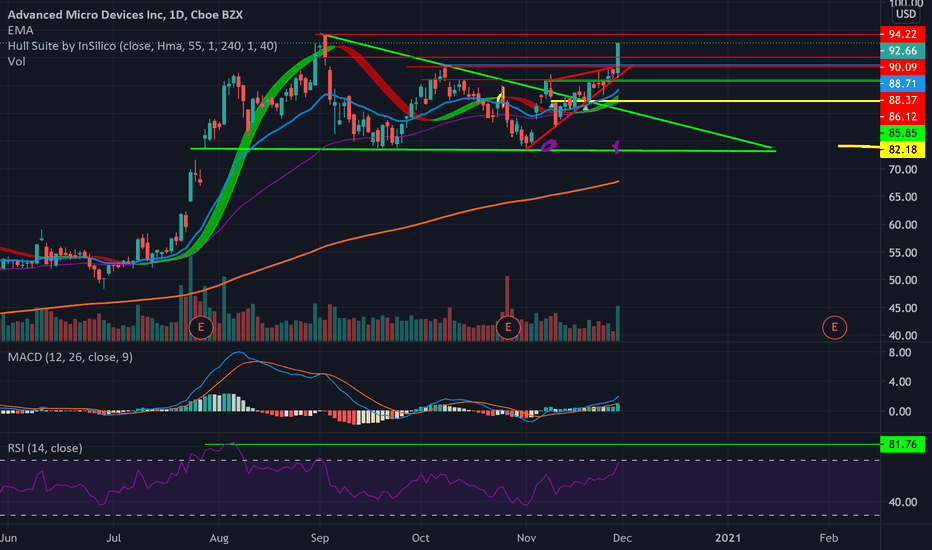Click the 88.71 blue price label
Viewport: 932px width, 550px height.
point(902,84)
